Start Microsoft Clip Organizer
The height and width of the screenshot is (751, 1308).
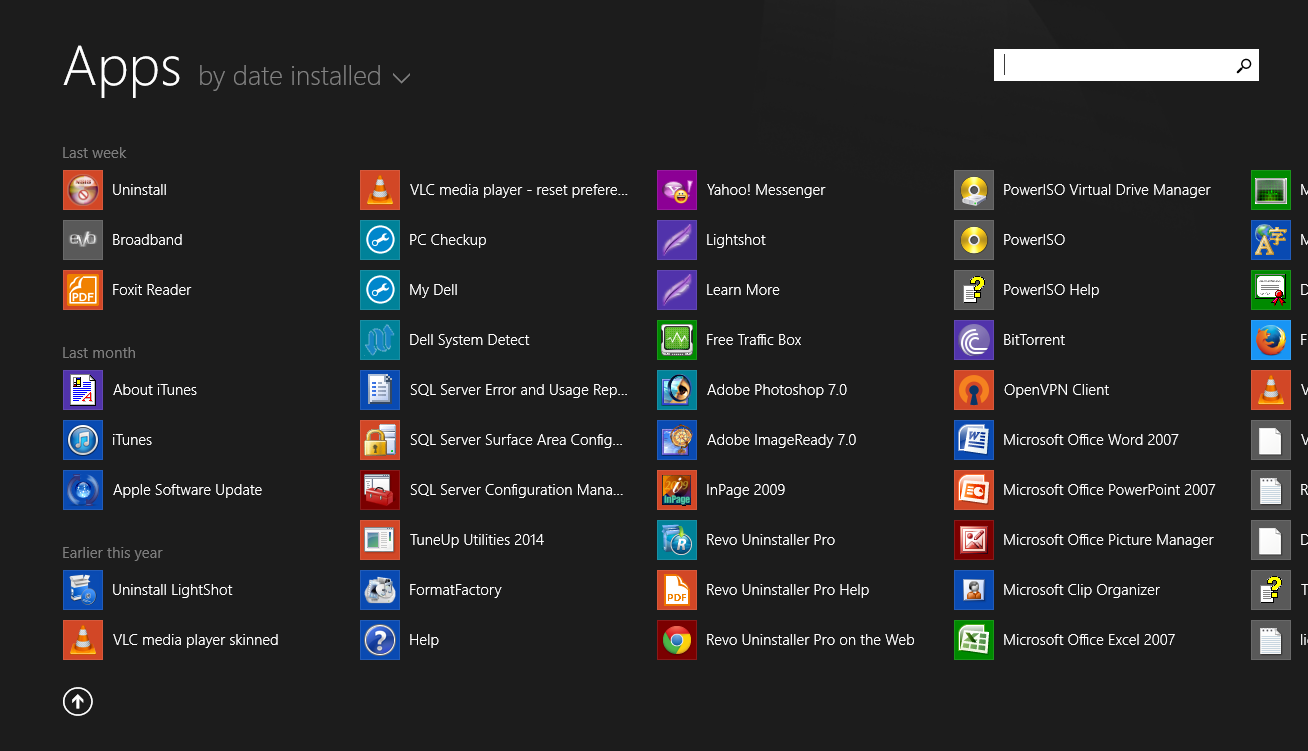click(x=1058, y=590)
